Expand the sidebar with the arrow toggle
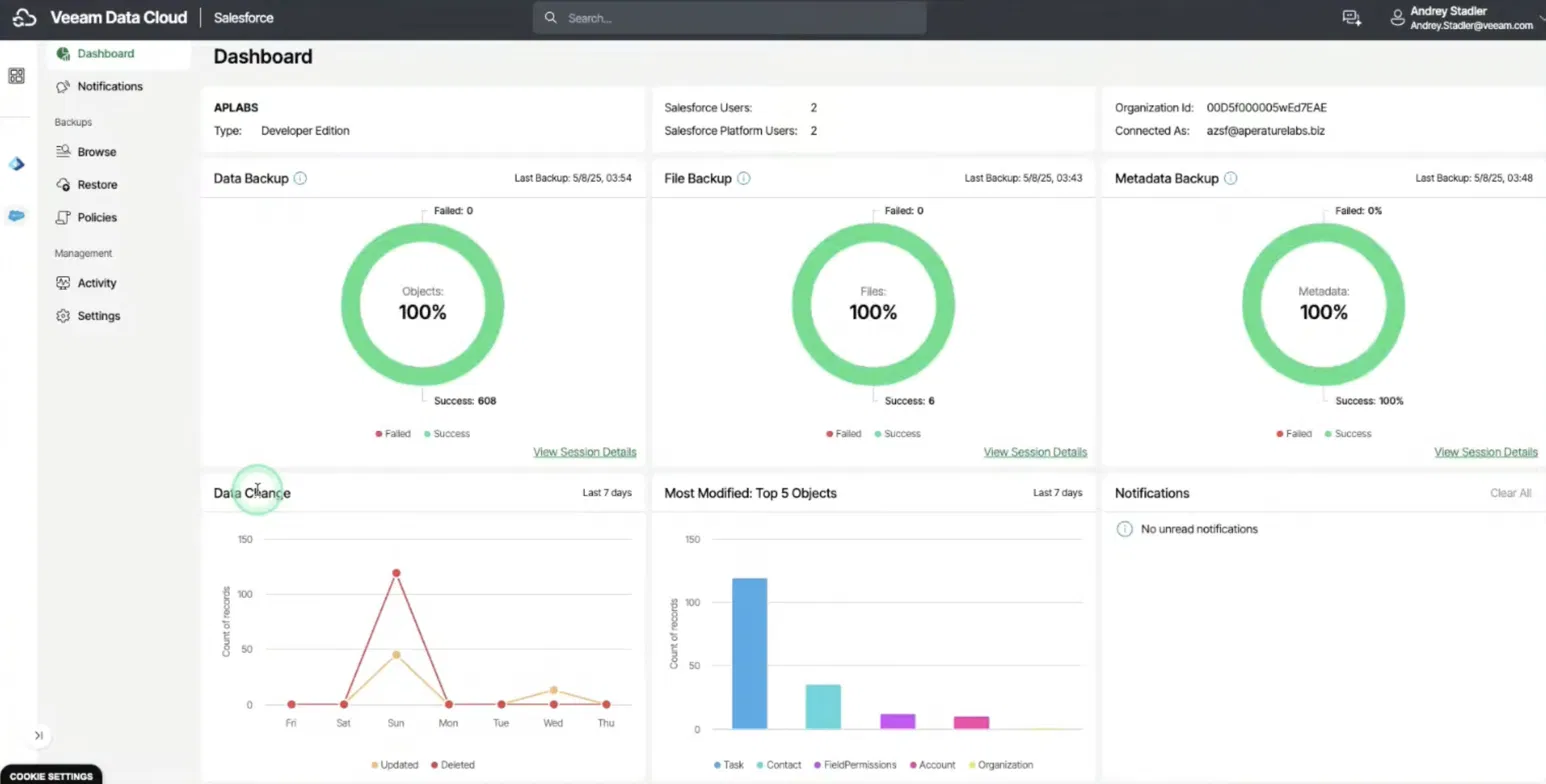 (39, 735)
